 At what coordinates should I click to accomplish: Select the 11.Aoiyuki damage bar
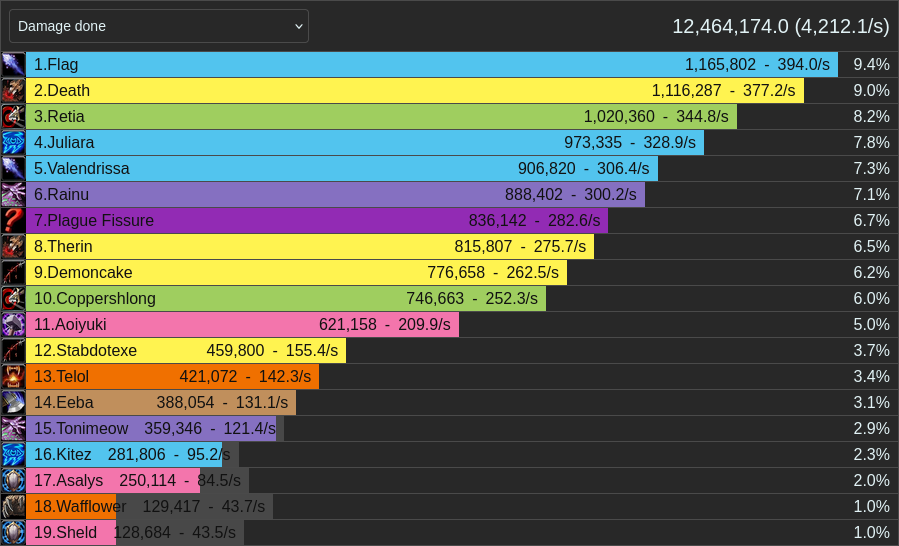(243, 325)
